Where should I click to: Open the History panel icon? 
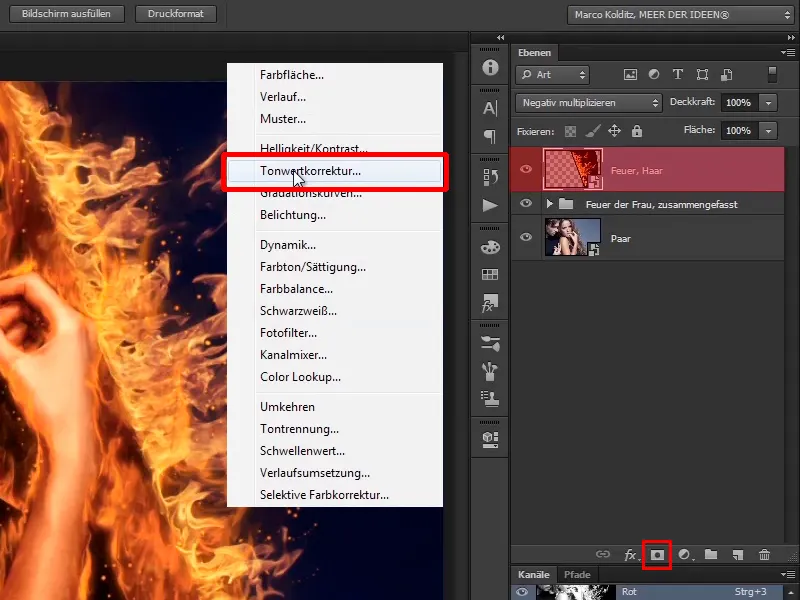click(490, 177)
